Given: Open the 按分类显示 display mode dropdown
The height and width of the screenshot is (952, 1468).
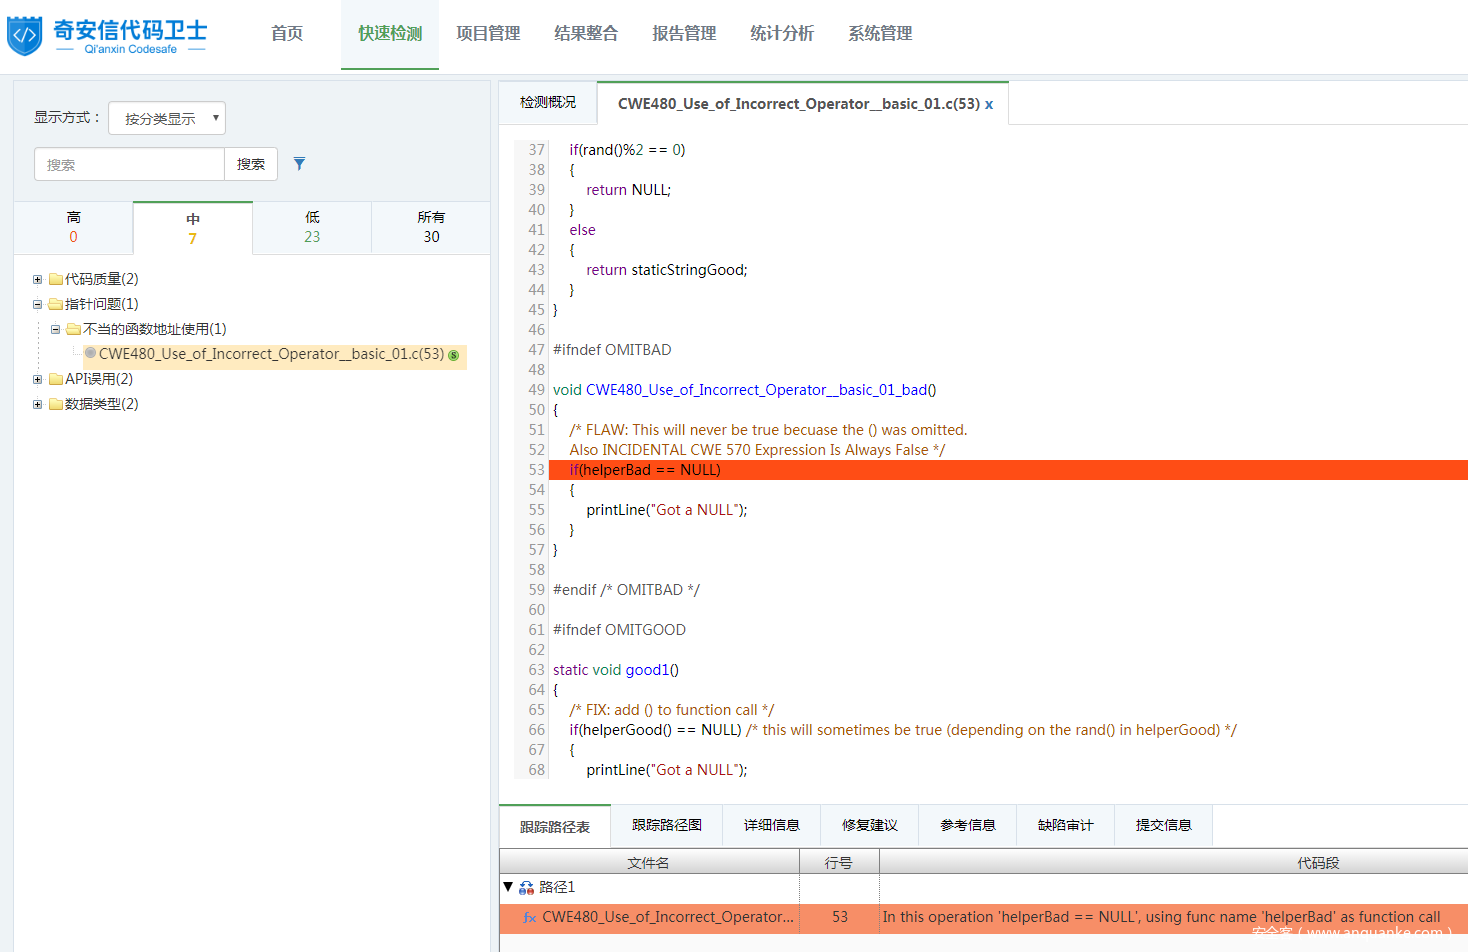Looking at the screenshot, I should coord(167,118).
